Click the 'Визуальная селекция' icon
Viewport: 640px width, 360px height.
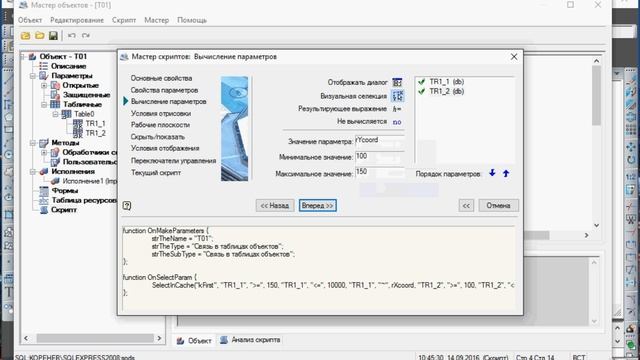397,96
